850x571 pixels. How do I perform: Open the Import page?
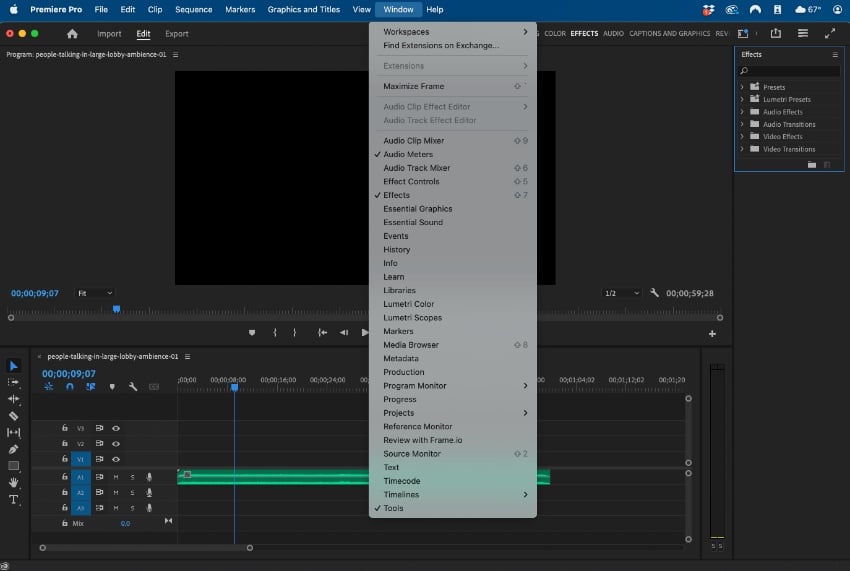tap(109, 34)
